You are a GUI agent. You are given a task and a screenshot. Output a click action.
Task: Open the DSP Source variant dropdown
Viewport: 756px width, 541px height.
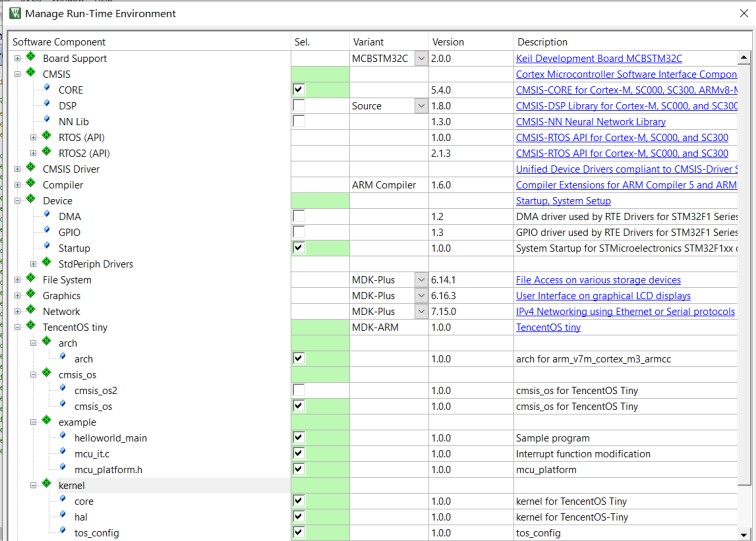pyautogui.click(x=421, y=106)
